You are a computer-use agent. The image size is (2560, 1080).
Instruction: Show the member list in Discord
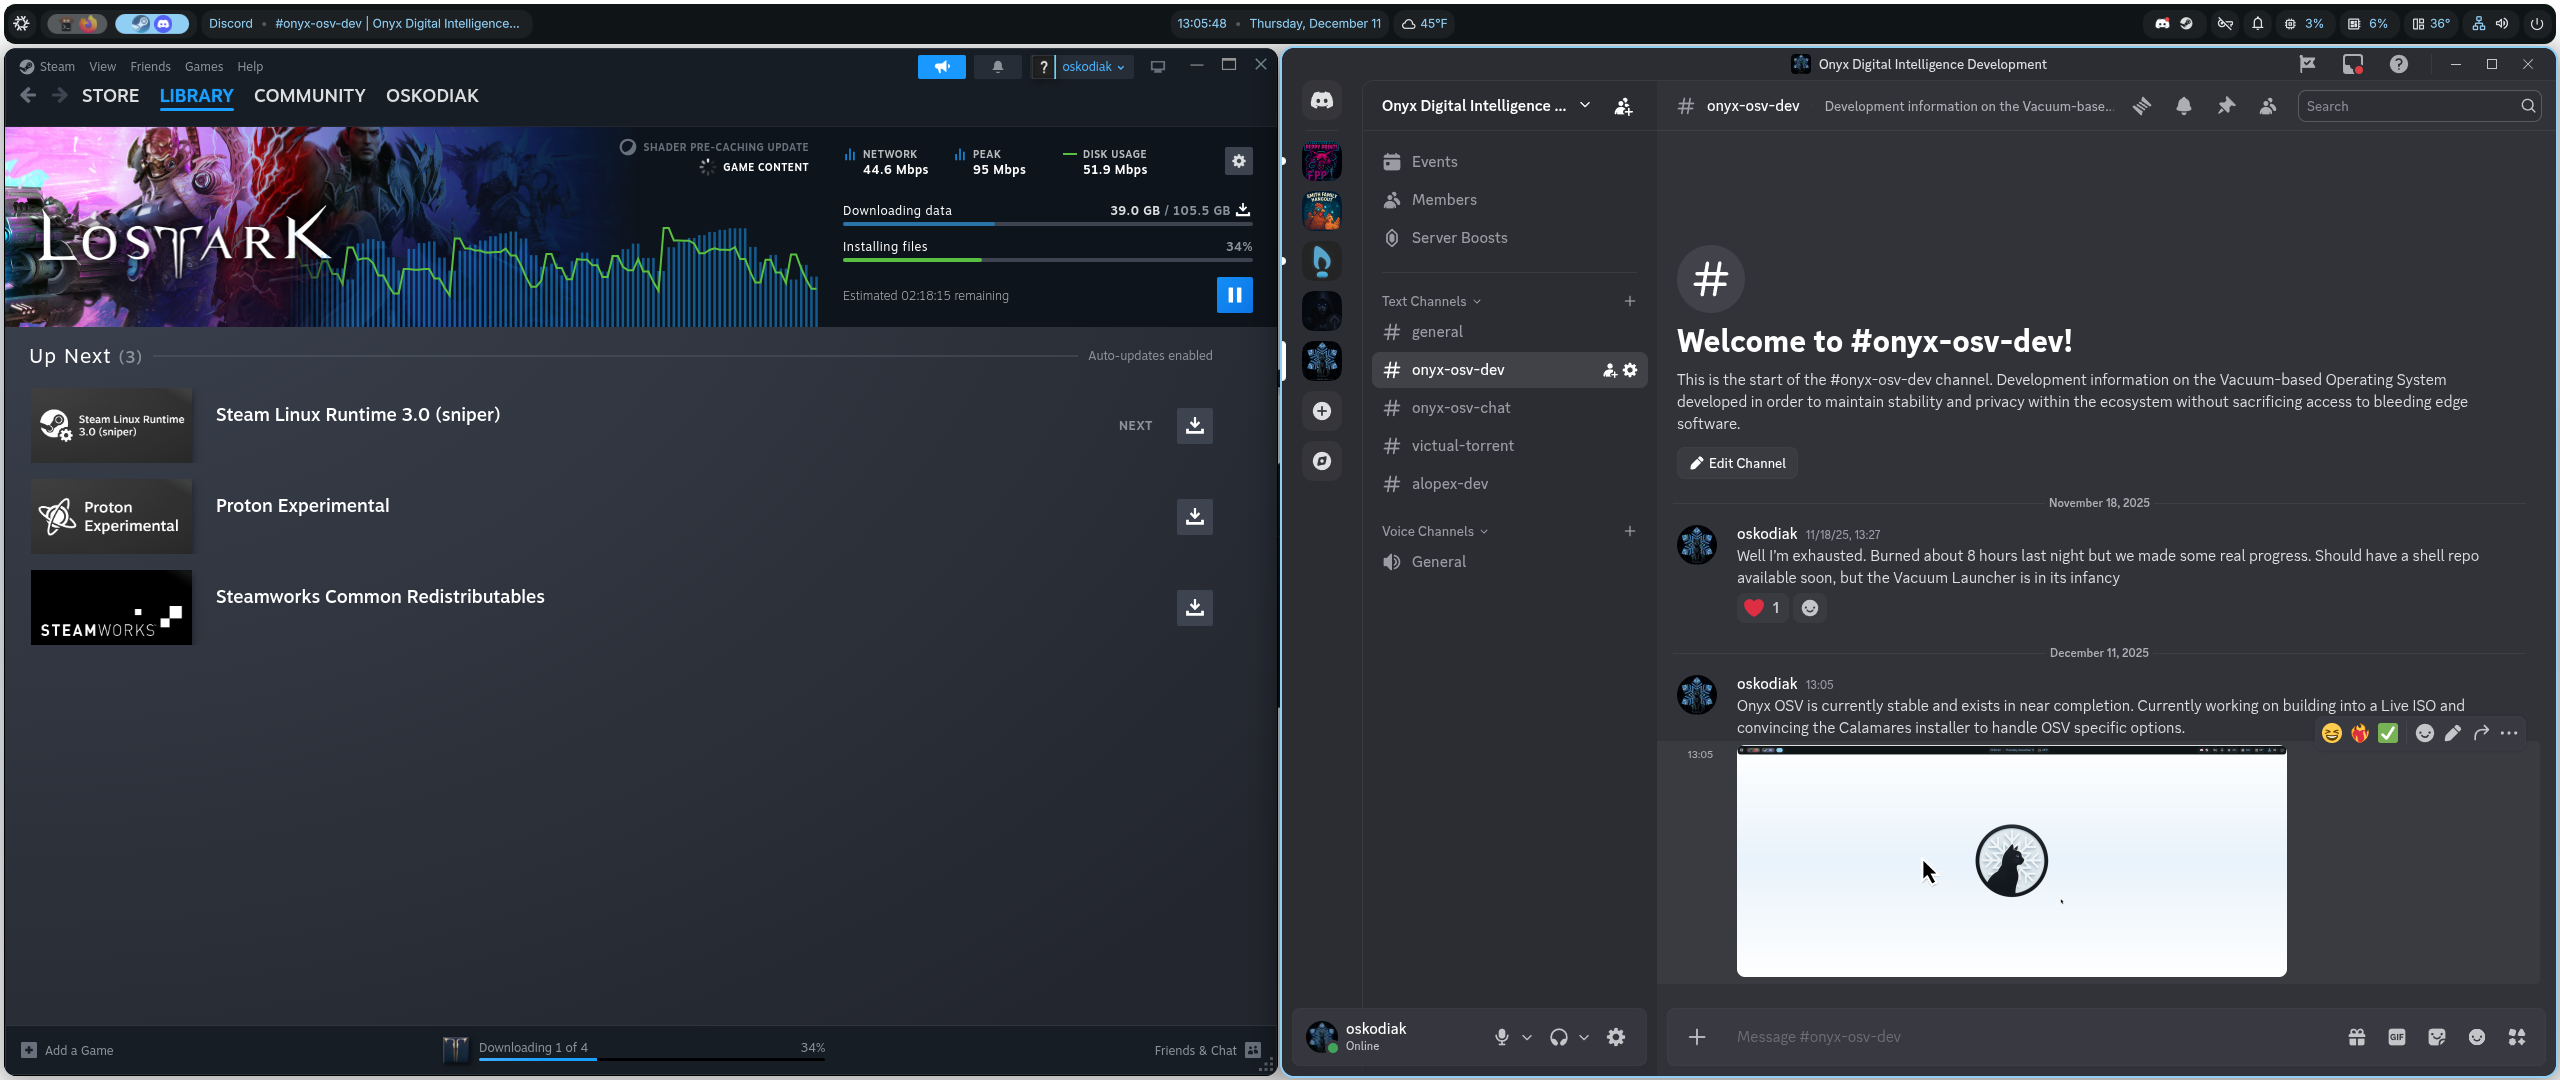click(2267, 106)
